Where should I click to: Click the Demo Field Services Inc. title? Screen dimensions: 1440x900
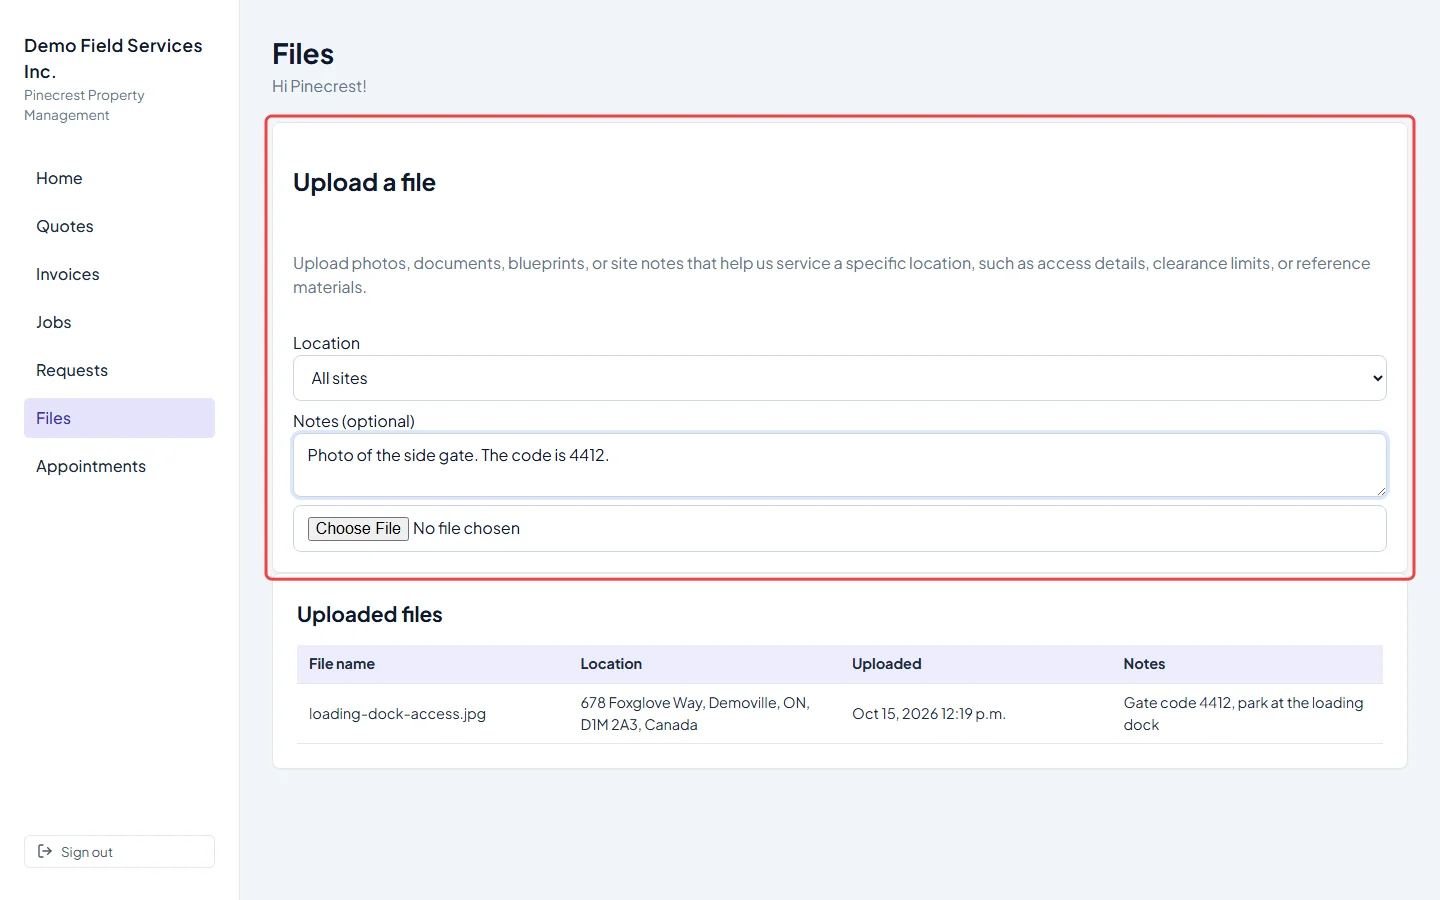[113, 58]
